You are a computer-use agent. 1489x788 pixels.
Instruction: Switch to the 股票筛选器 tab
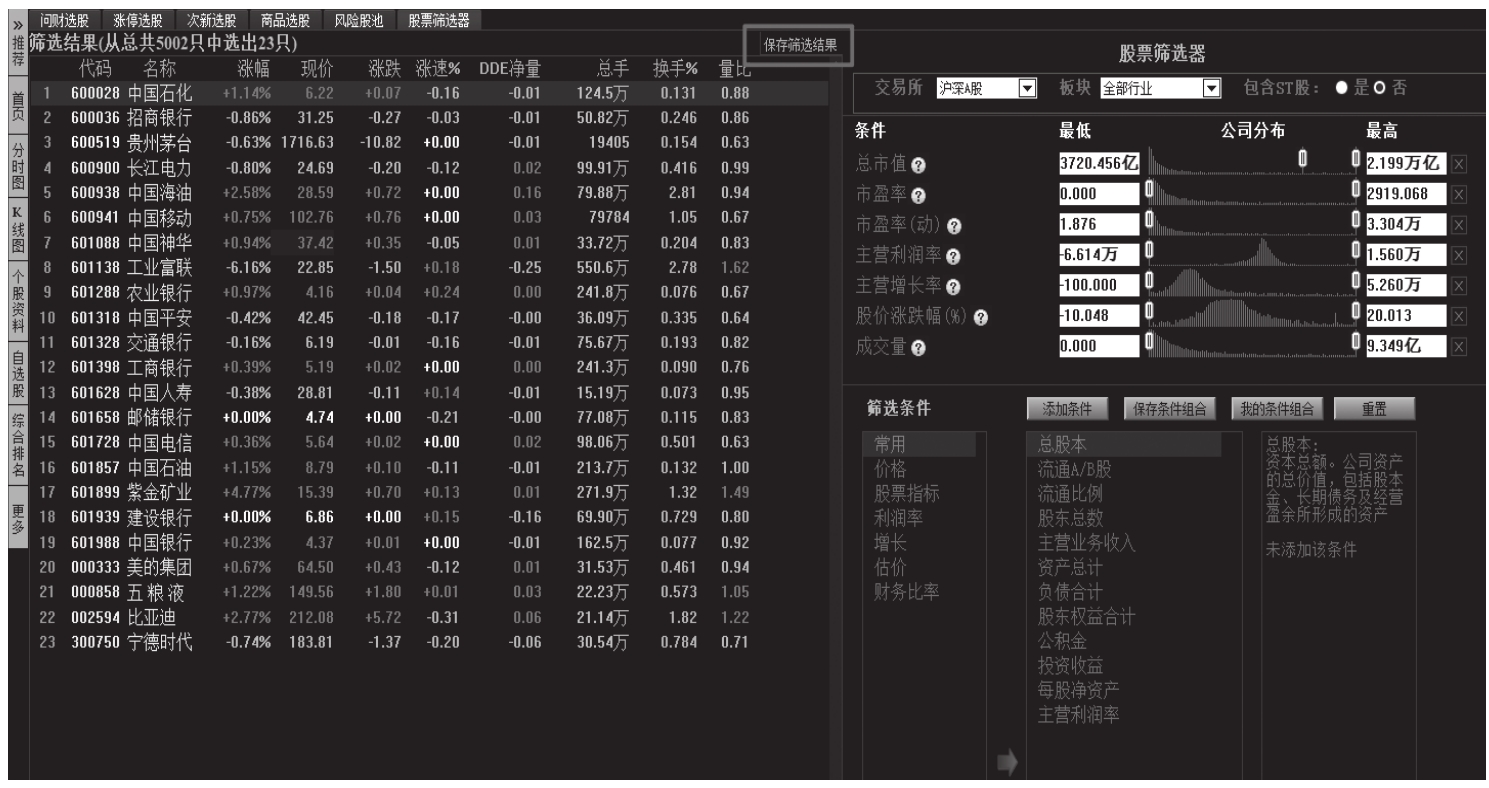440,19
